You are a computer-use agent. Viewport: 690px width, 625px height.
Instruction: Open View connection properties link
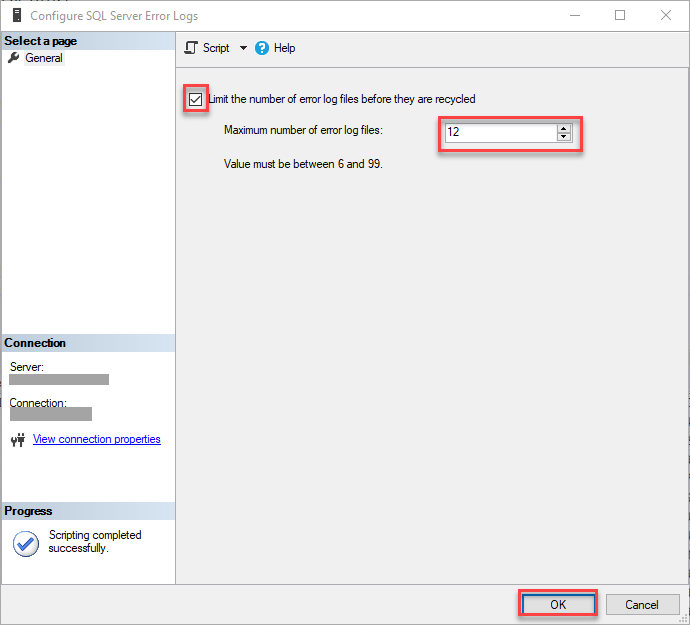[x=97, y=439]
